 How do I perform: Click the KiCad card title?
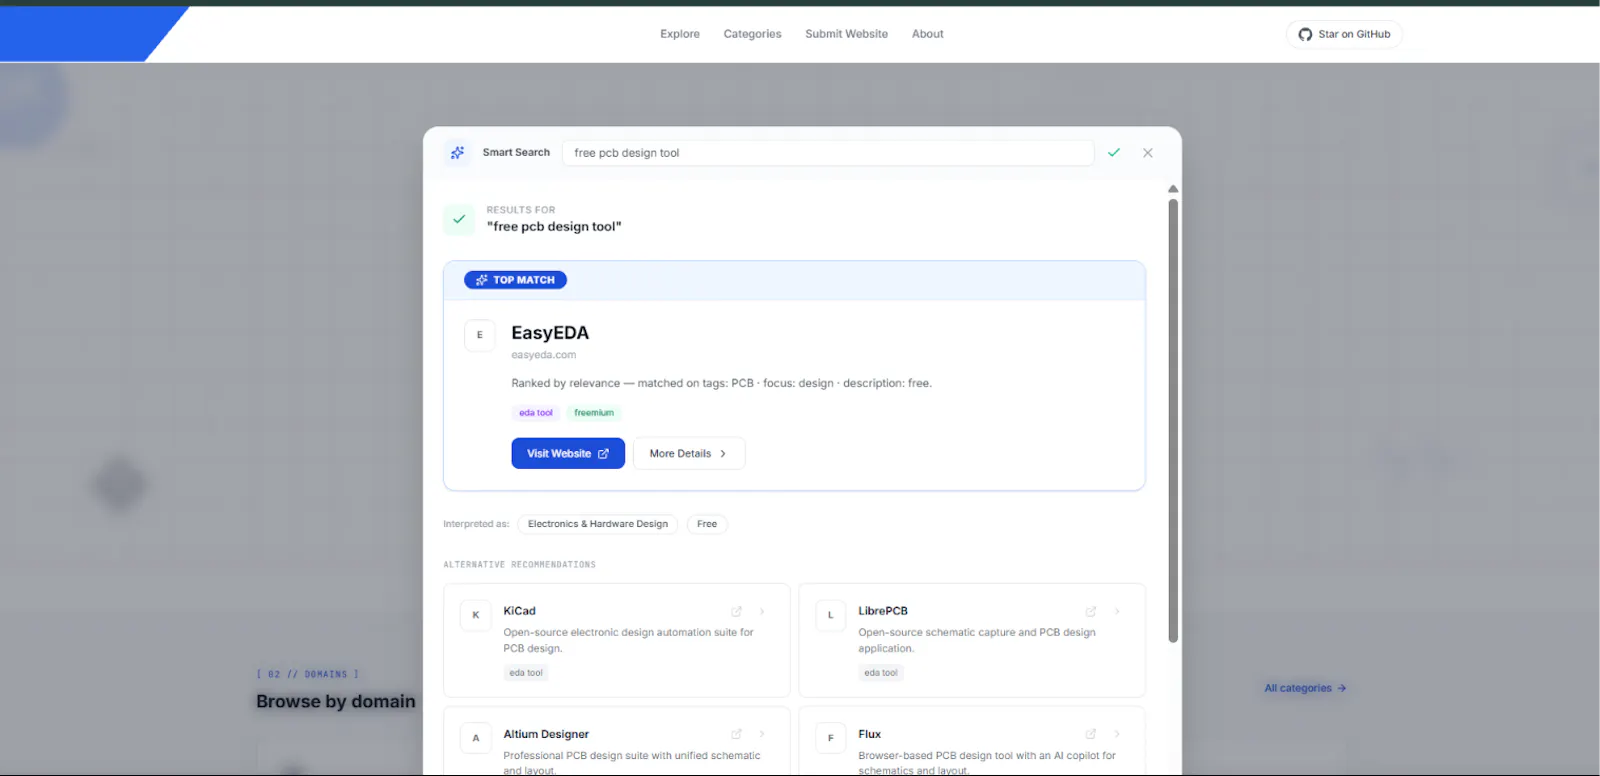[x=520, y=611]
